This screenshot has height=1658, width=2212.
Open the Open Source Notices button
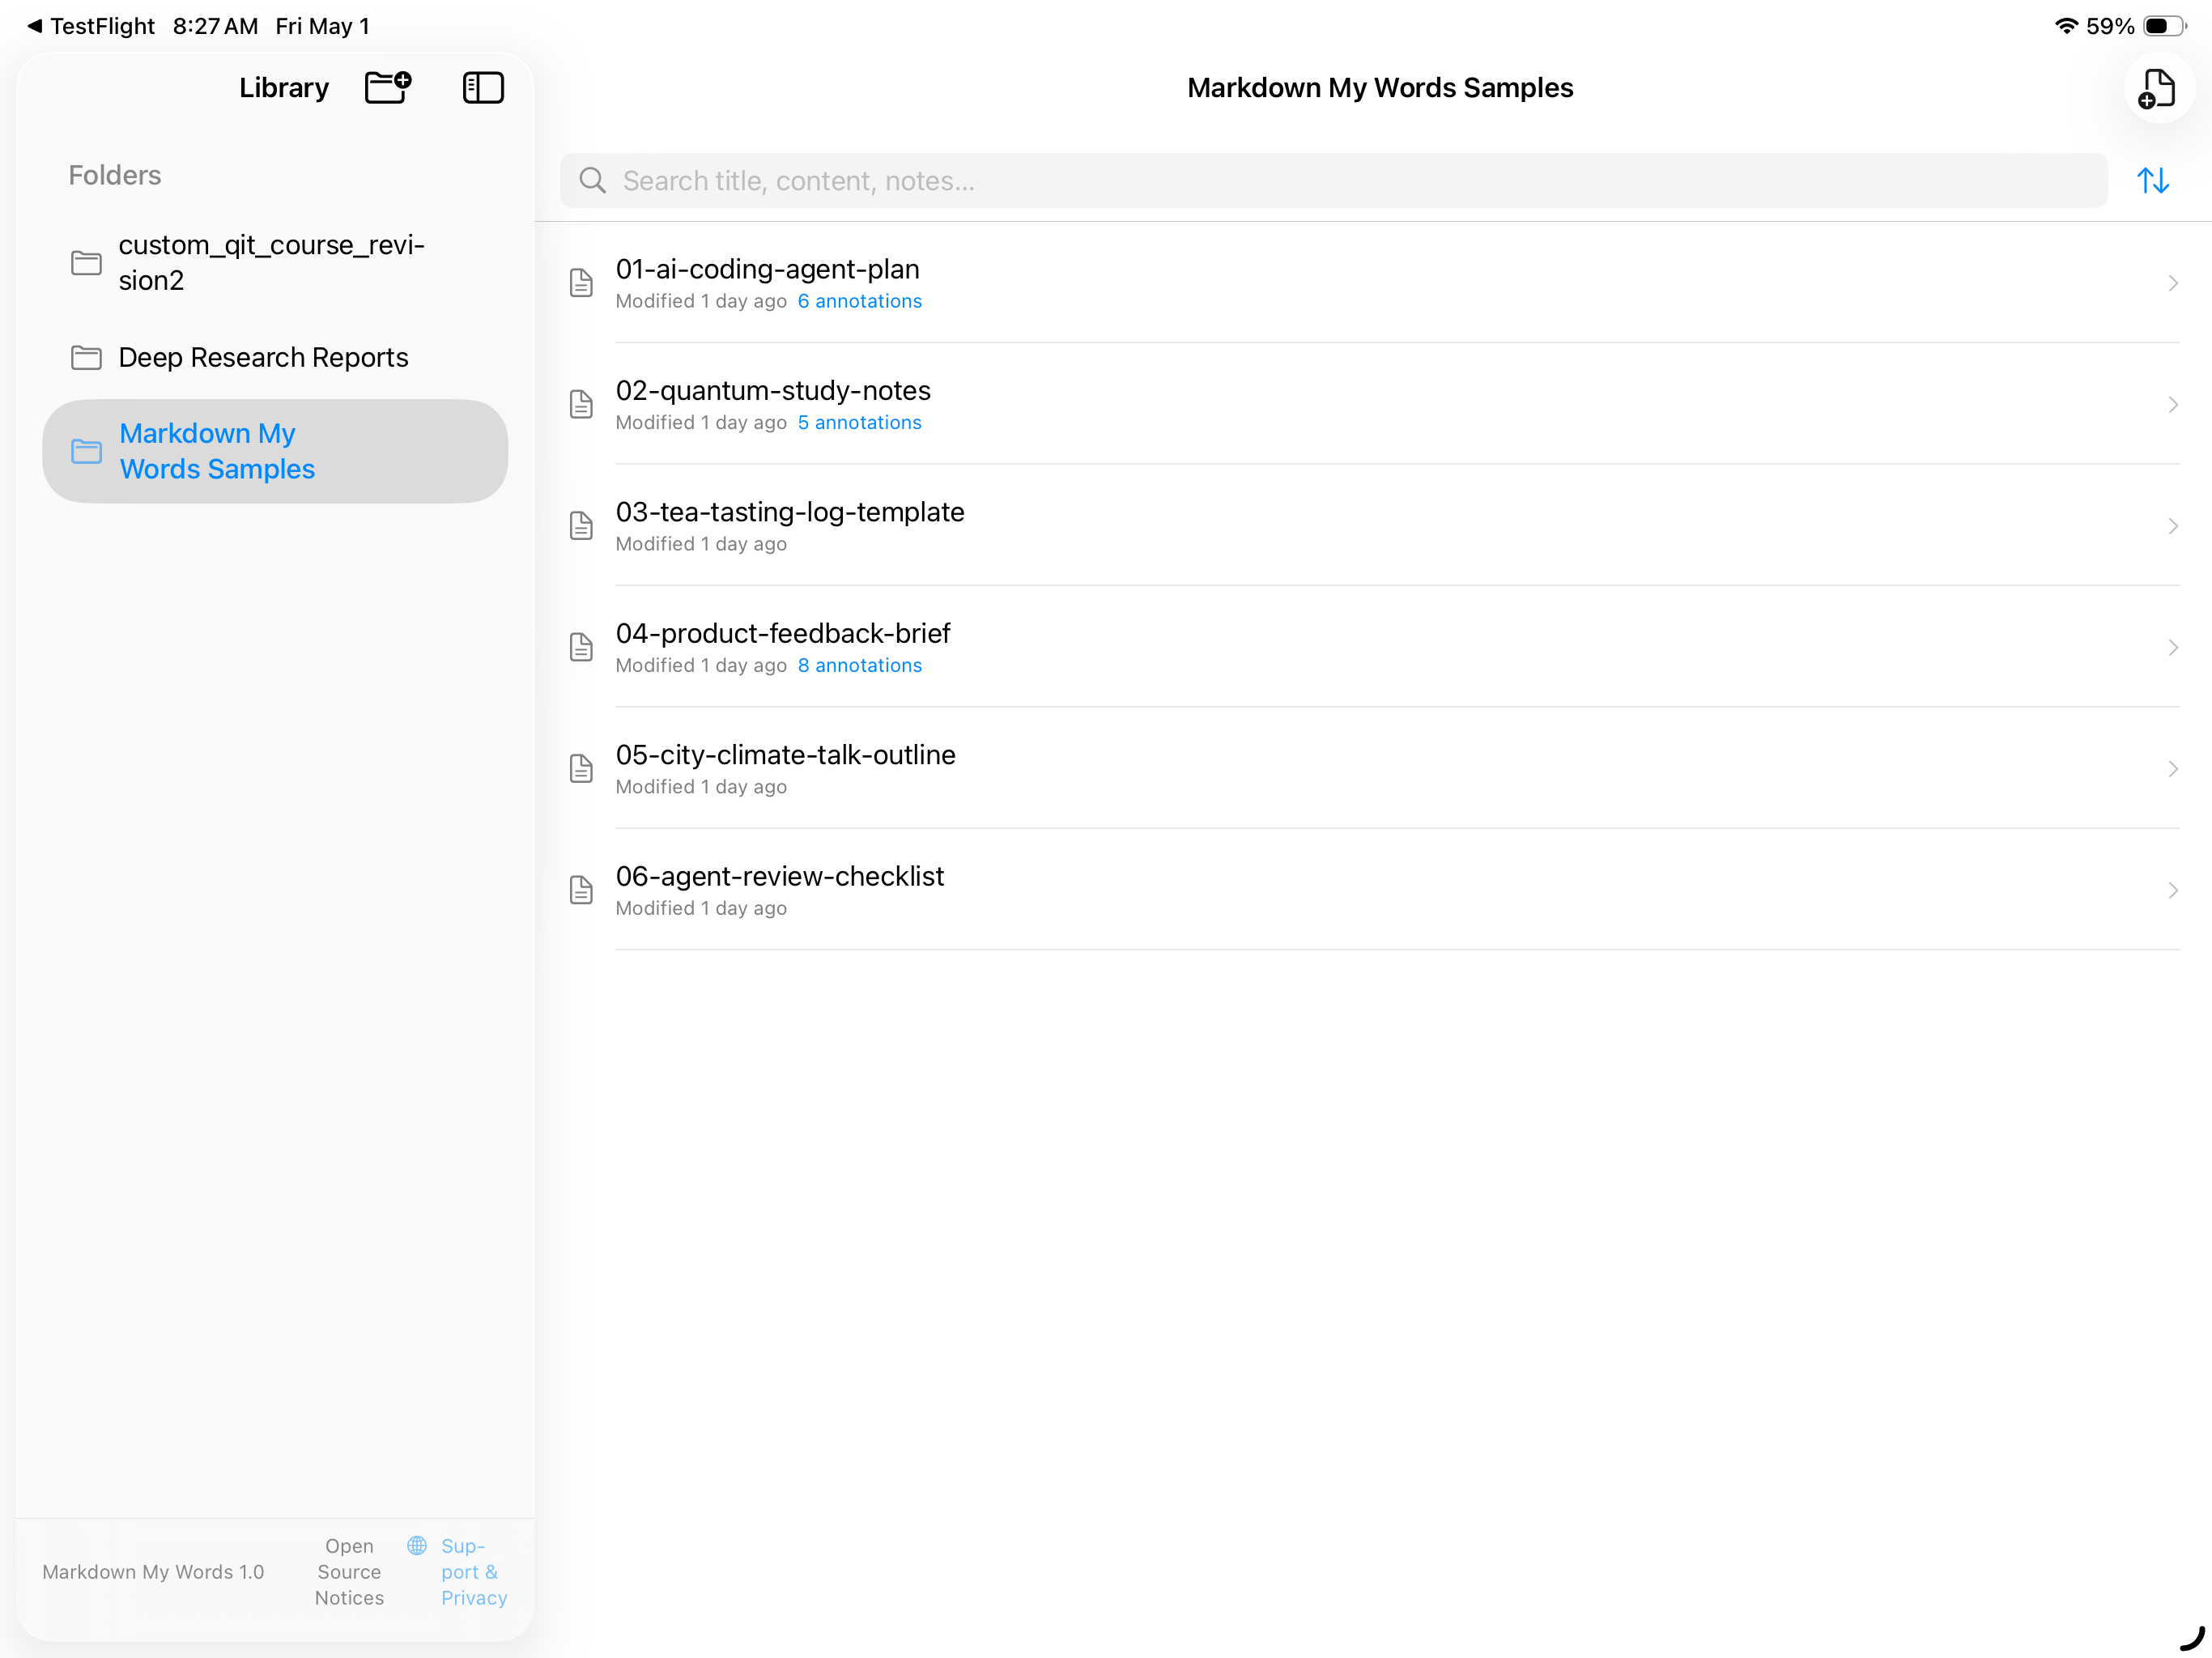click(x=349, y=1572)
